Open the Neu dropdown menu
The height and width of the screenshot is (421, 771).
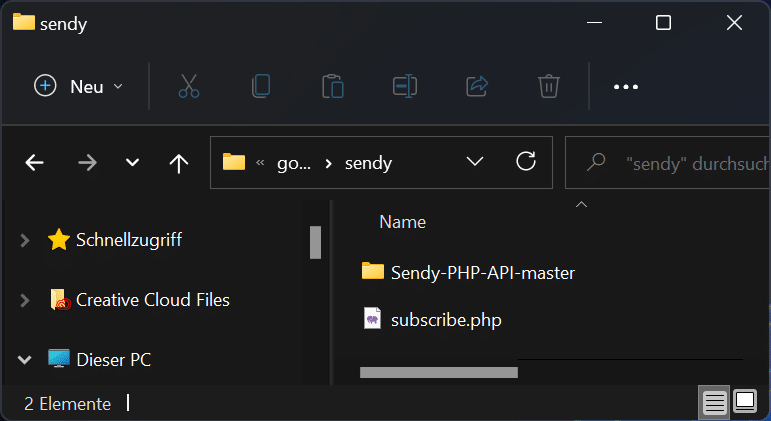click(x=79, y=87)
